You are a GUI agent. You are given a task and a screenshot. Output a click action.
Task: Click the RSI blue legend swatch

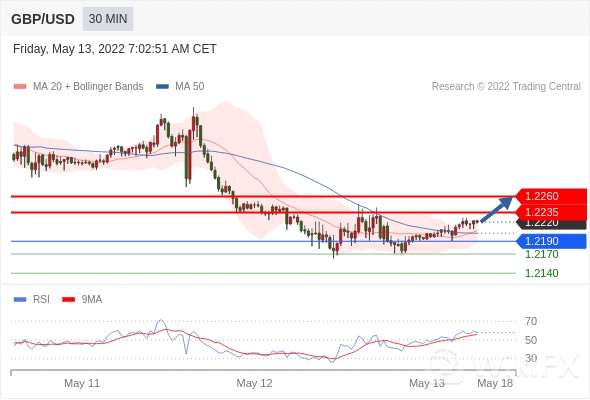[x=20, y=300]
